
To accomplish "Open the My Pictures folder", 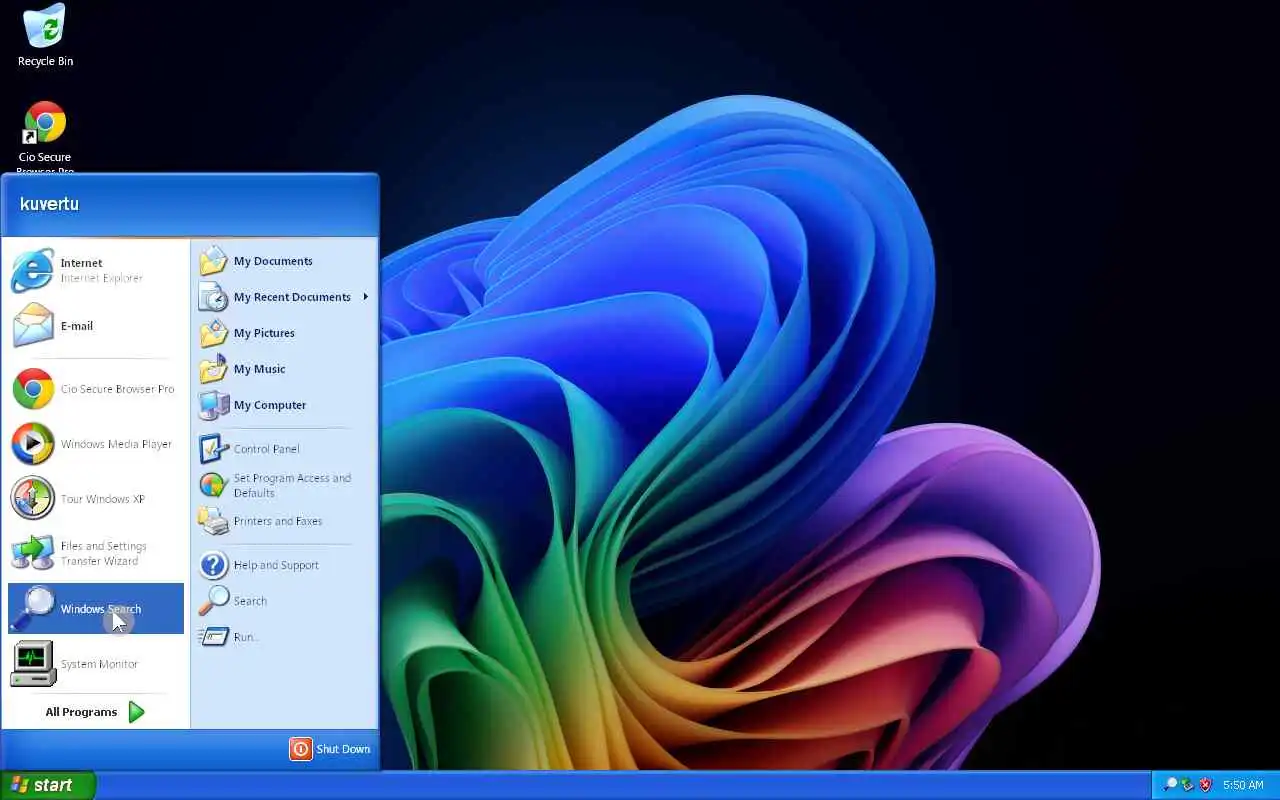I will click(285, 333).
